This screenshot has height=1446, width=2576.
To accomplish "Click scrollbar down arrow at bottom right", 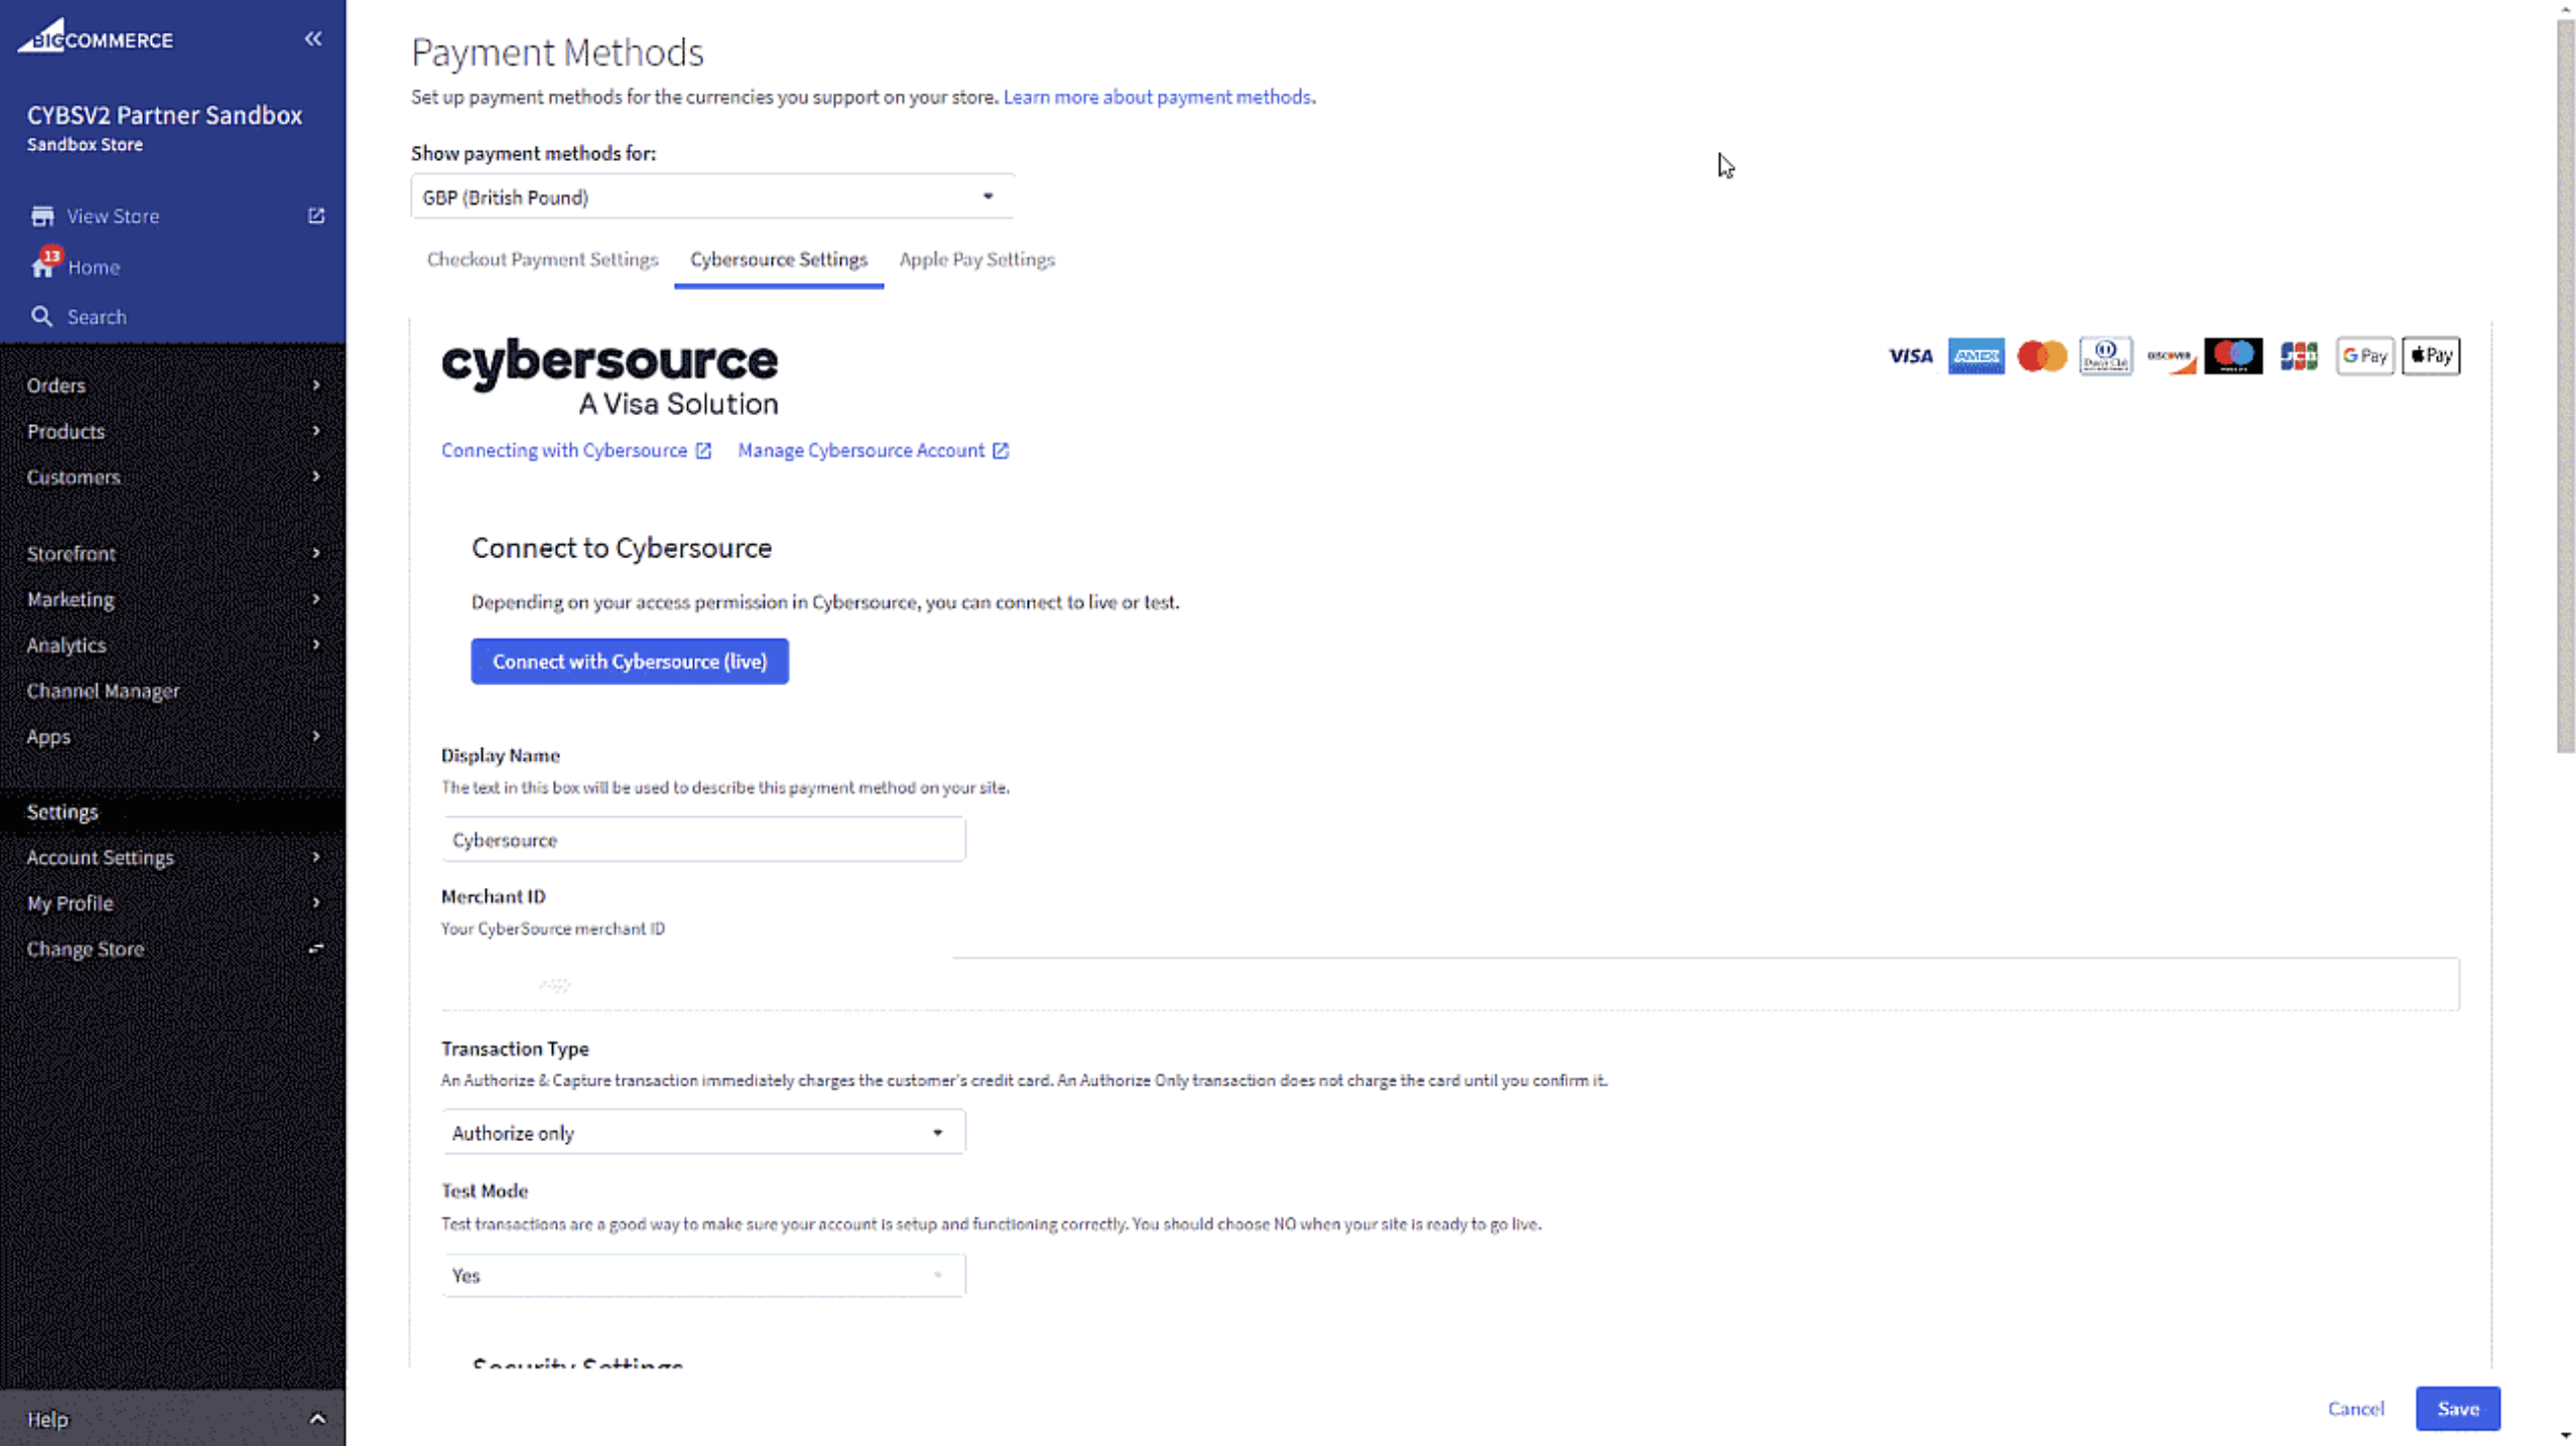I will click(x=2566, y=1435).
